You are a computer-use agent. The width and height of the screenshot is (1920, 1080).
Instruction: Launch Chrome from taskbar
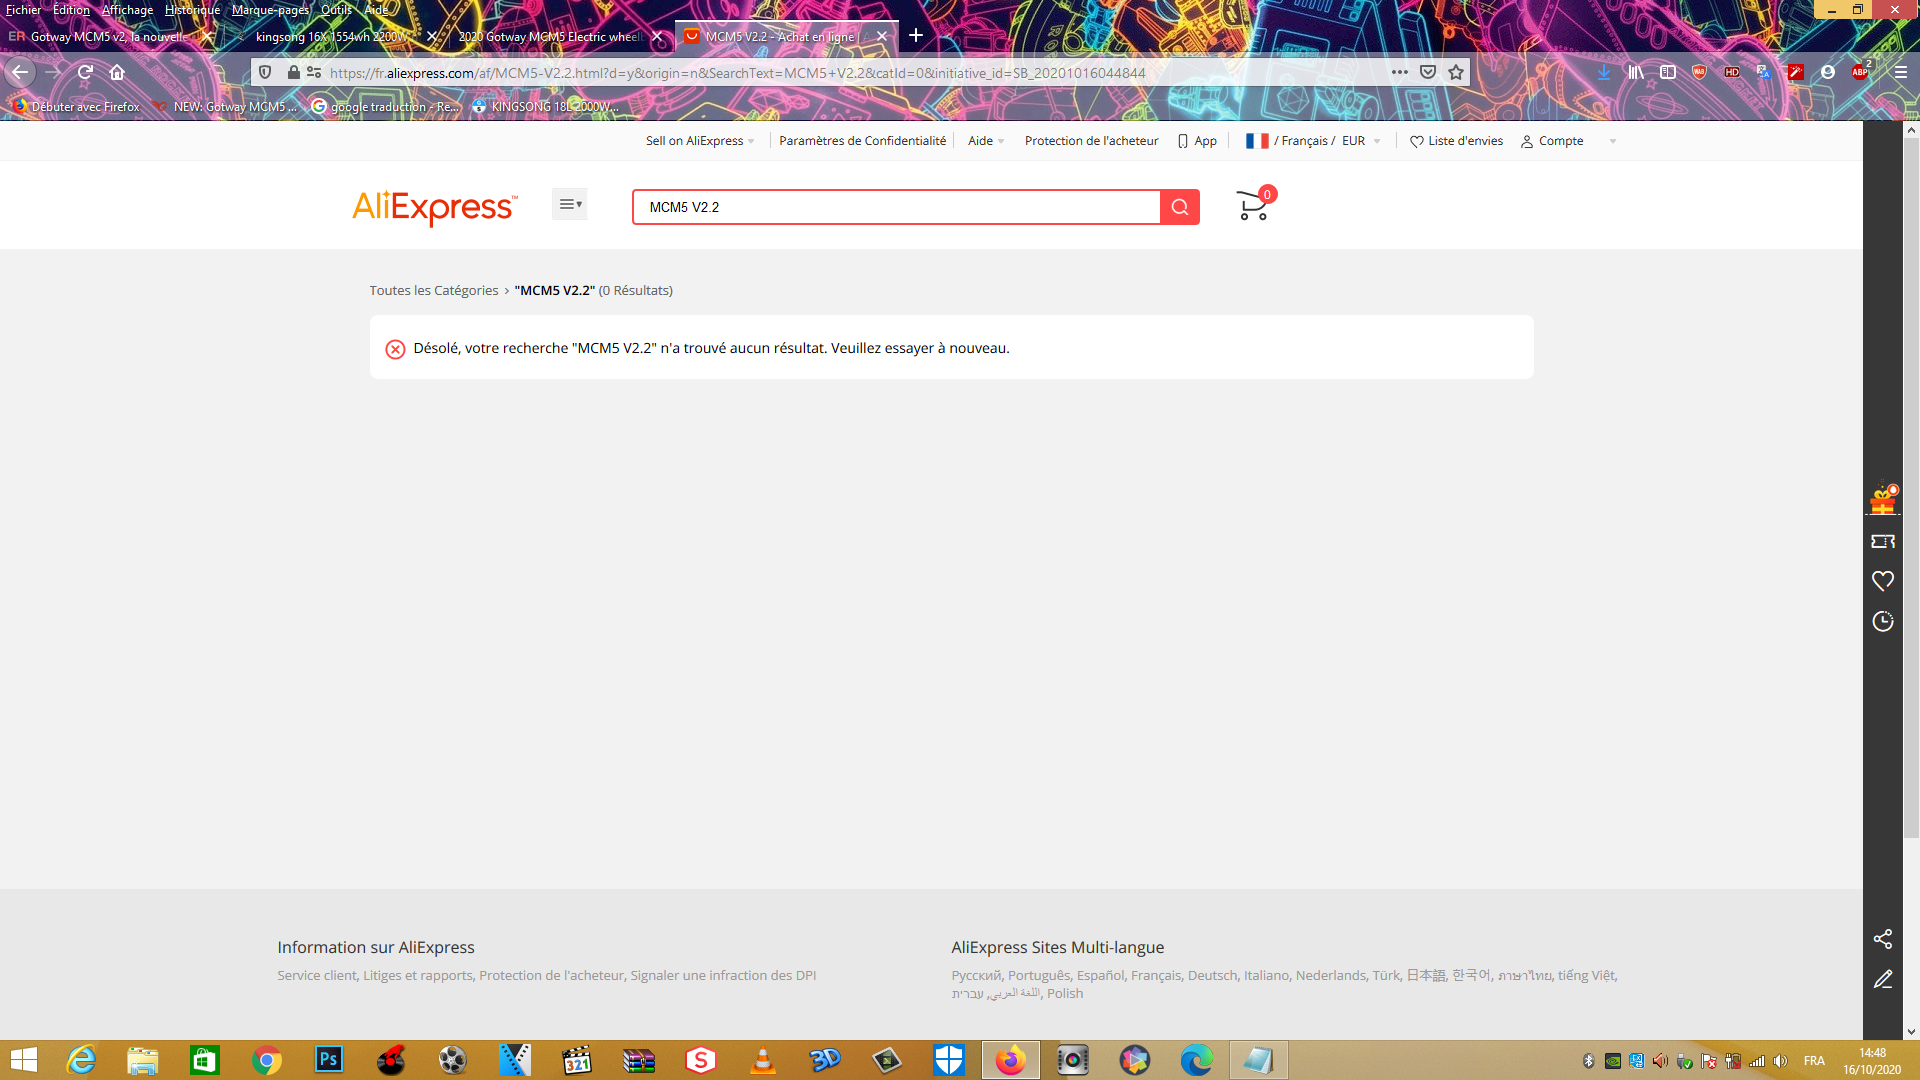tap(267, 1060)
